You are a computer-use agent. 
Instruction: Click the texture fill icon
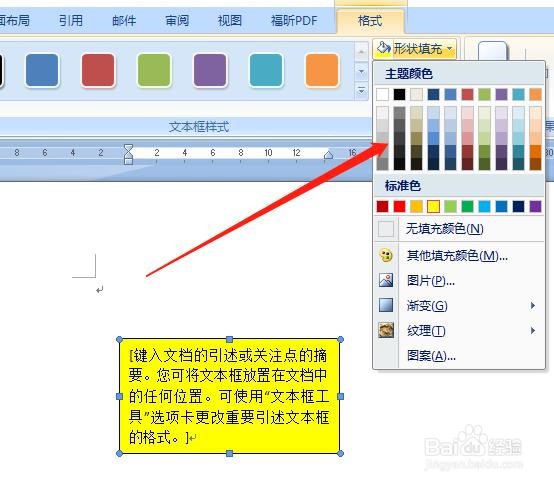386,330
